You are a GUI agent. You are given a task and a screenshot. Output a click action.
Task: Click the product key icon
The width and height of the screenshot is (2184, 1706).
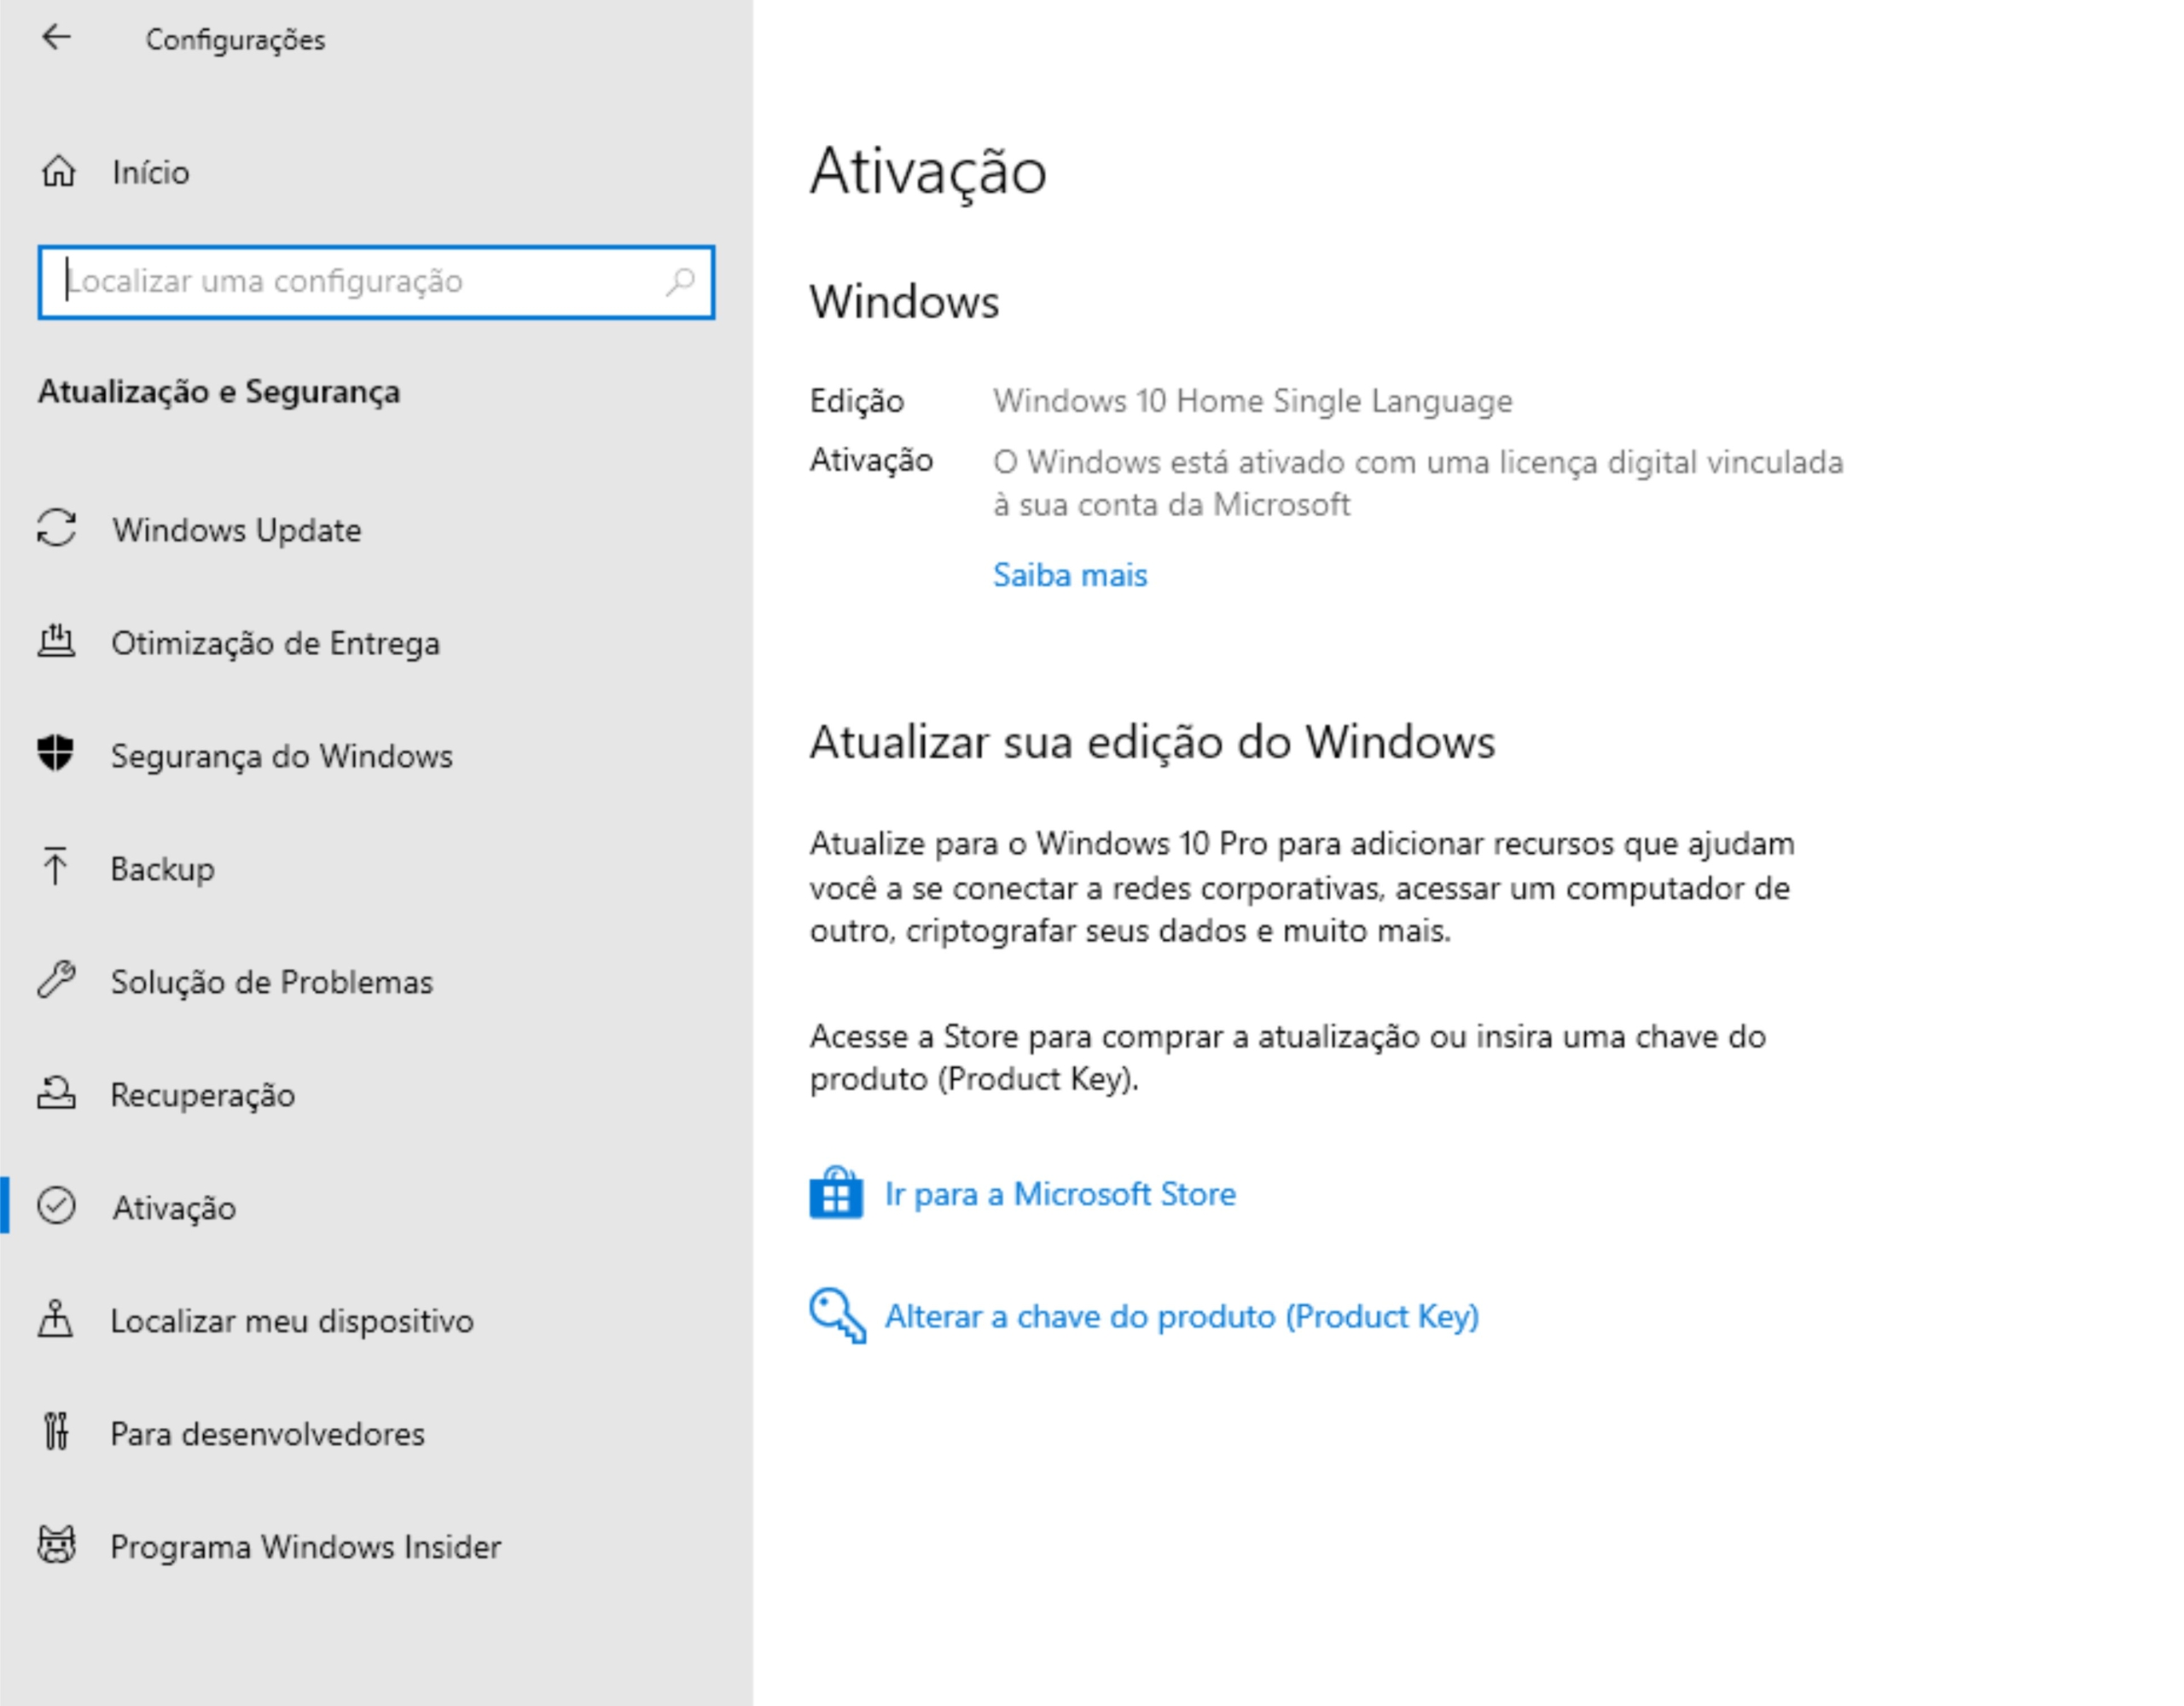coord(837,1315)
